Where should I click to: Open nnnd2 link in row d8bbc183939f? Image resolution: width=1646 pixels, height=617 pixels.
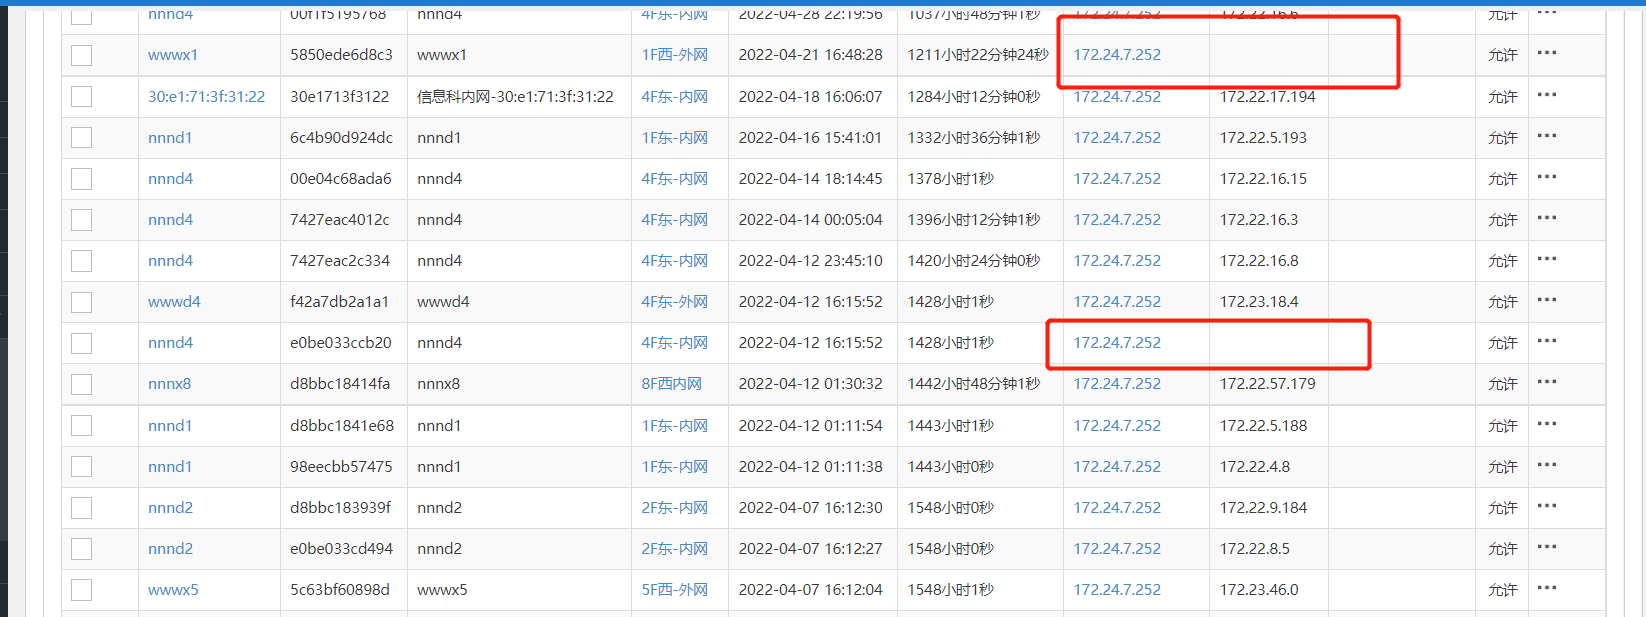click(170, 508)
